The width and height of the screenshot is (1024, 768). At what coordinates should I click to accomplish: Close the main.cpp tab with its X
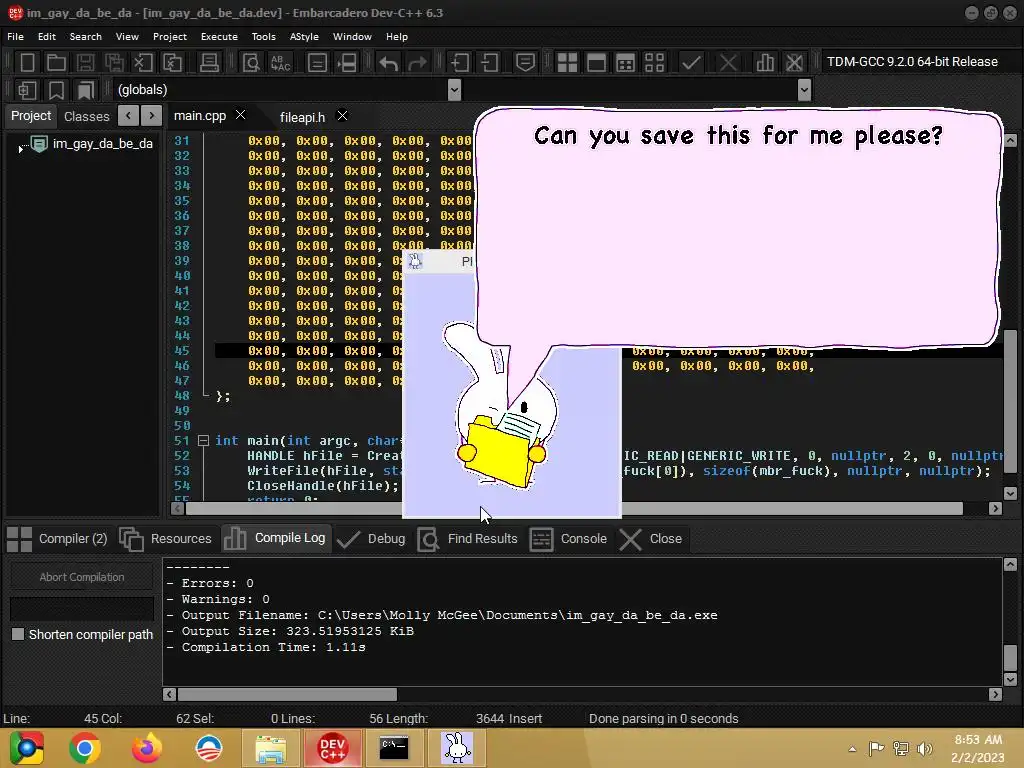click(240, 115)
